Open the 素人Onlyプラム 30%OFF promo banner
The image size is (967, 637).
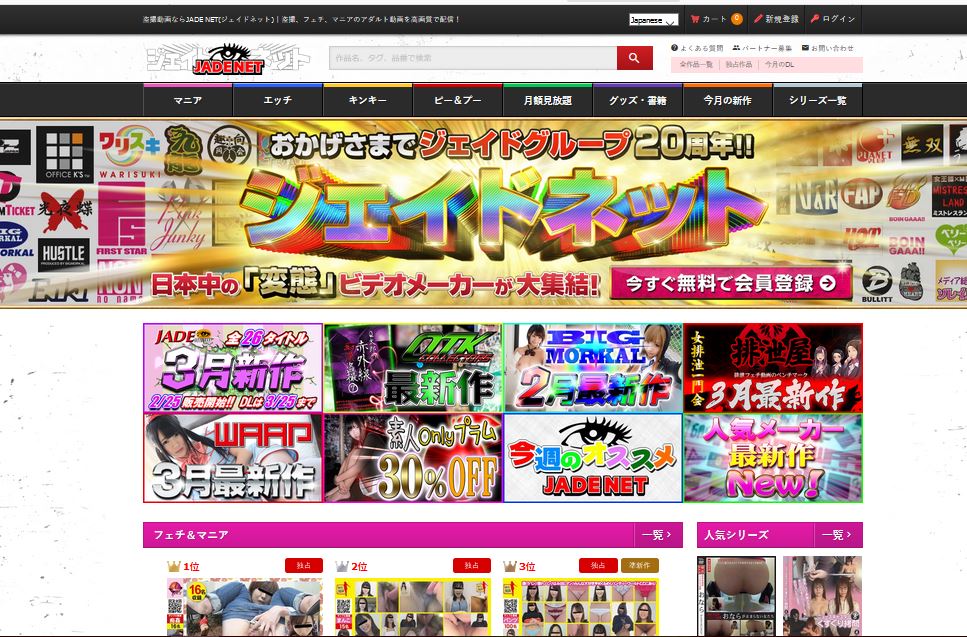(413, 458)
